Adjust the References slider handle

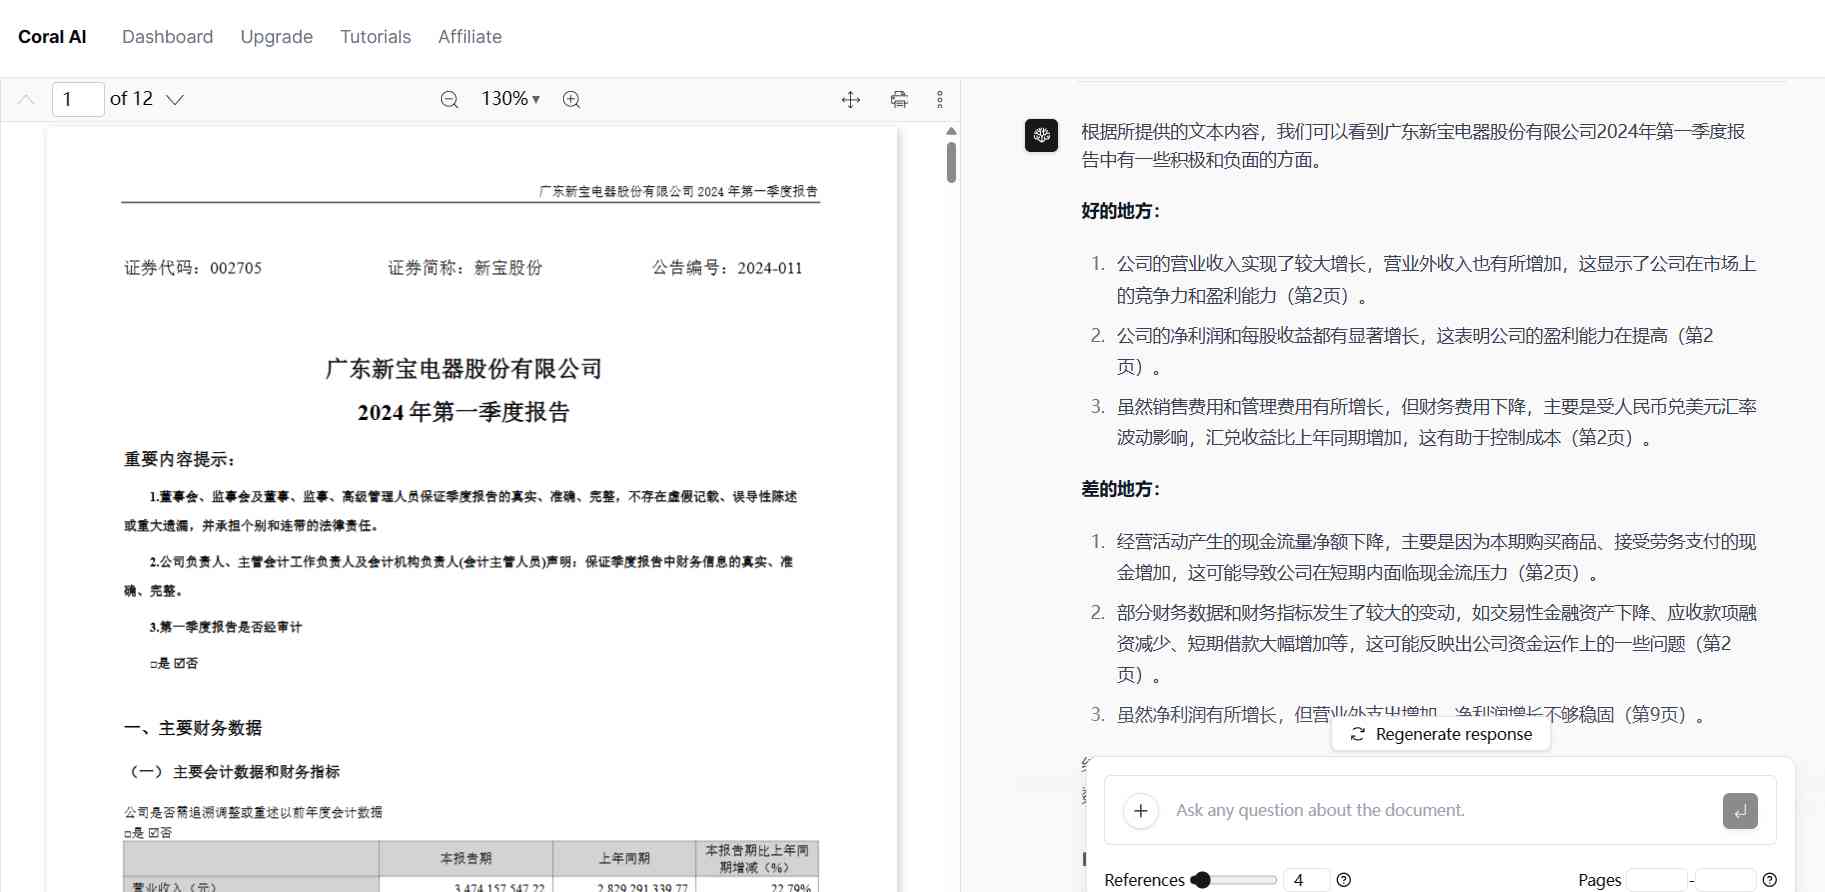pos(1201,880)
